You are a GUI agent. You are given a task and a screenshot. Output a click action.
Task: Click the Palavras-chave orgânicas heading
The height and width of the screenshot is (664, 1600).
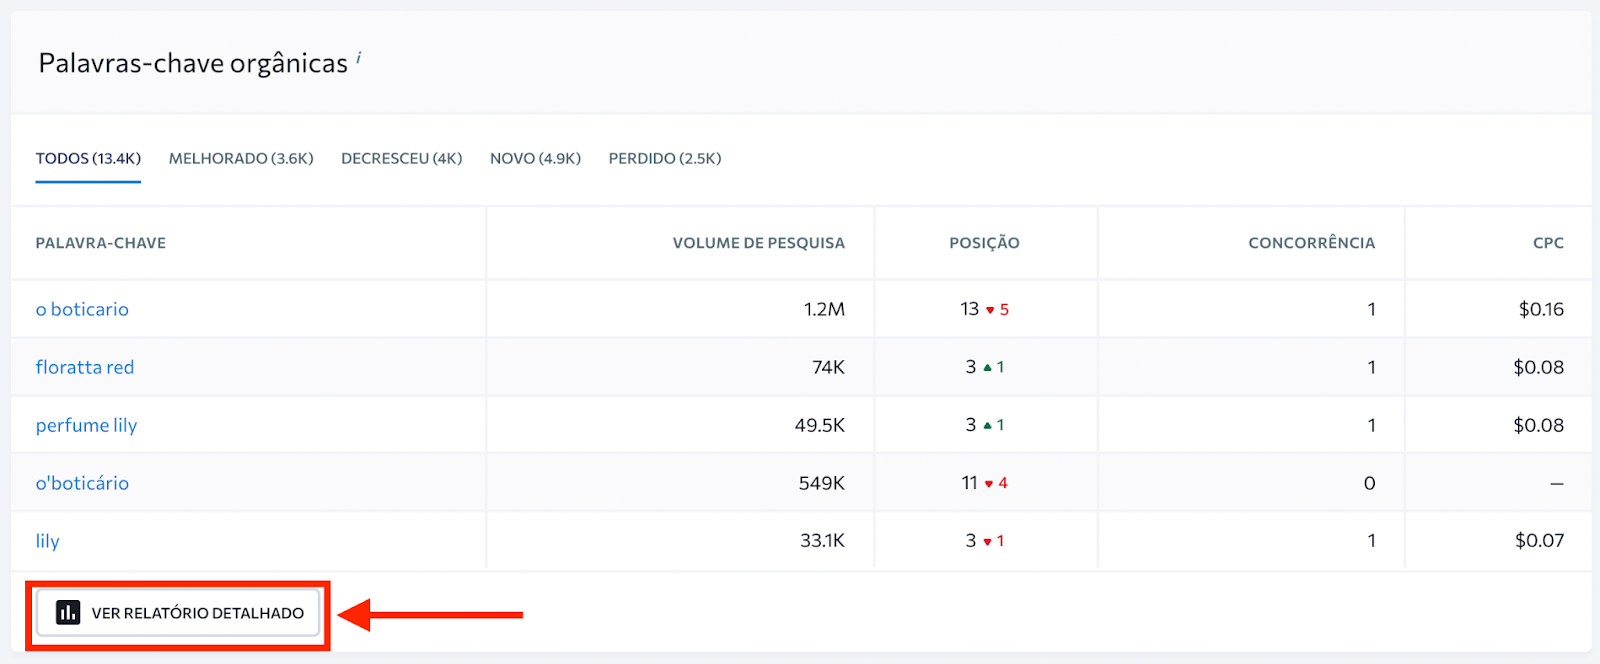pyautogui.click(x=193, y=63)
